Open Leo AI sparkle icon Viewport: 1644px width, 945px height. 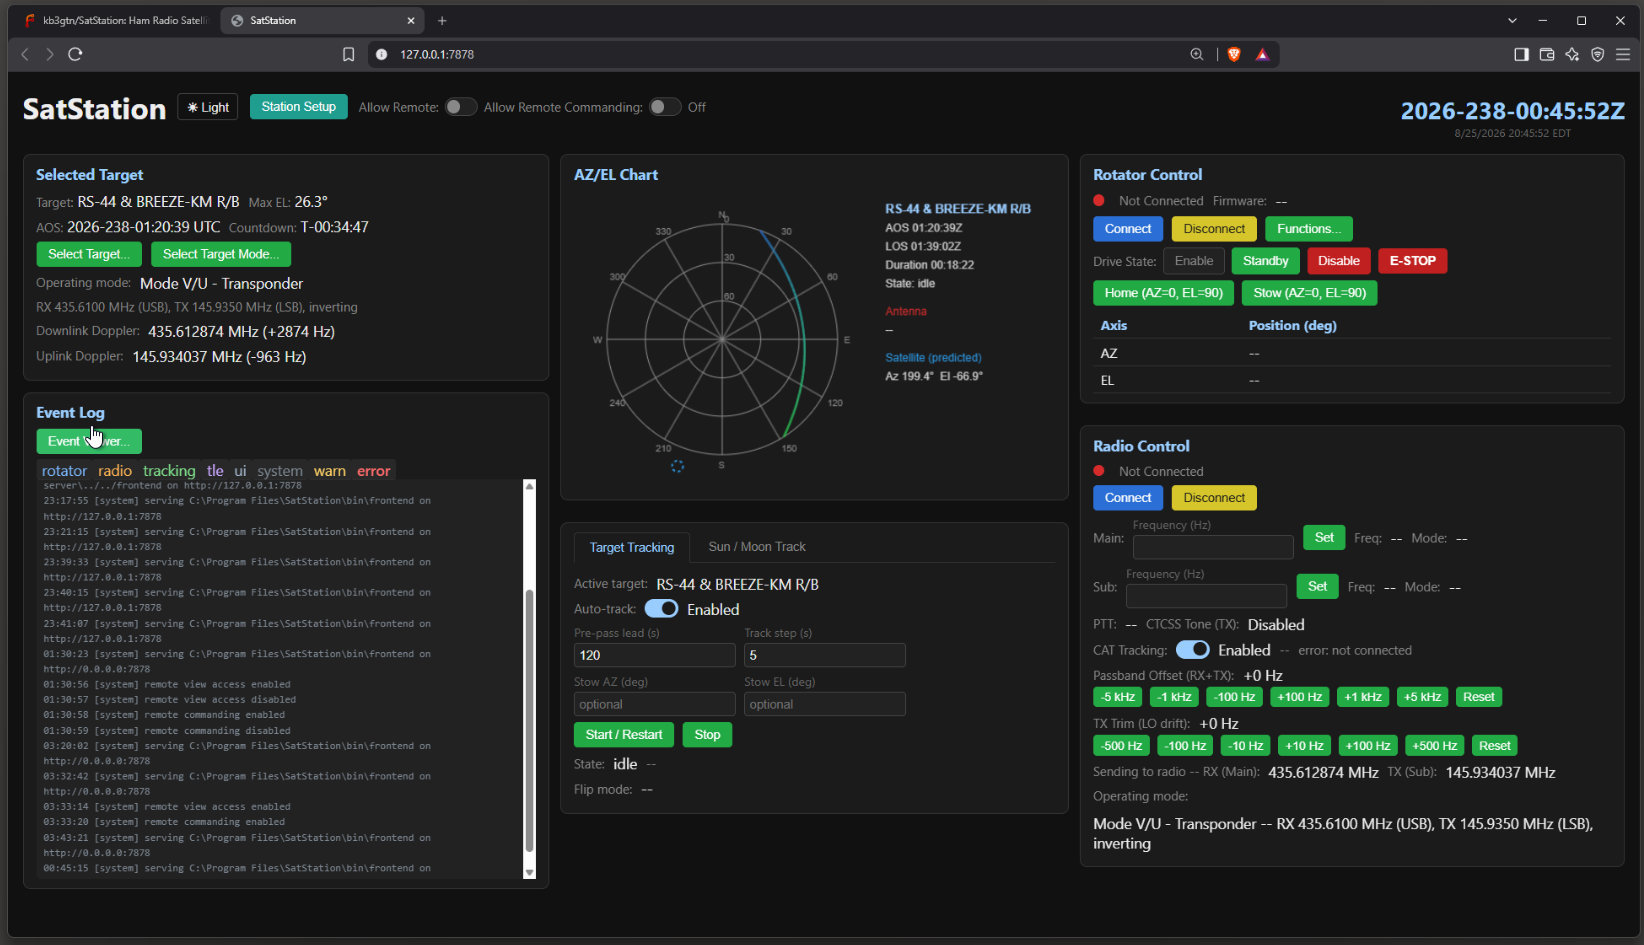coord(1572,54)
